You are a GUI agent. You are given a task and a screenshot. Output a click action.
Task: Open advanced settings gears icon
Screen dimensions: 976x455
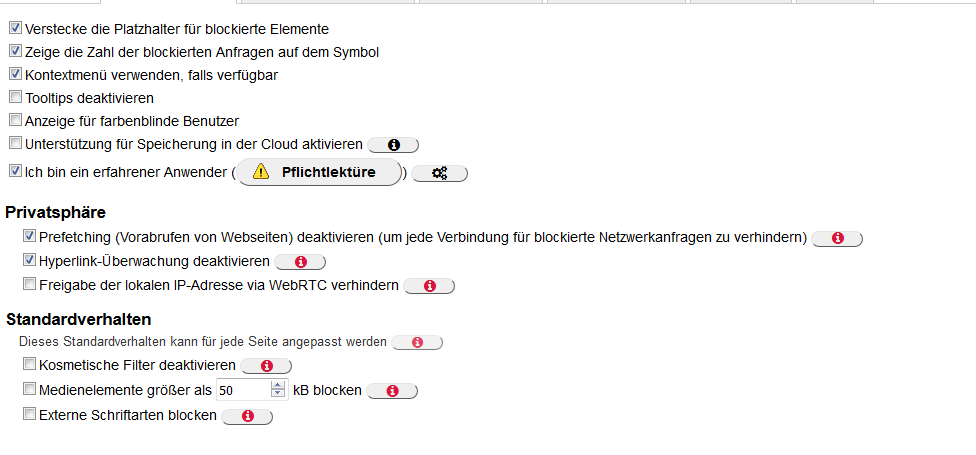coord(439,173)
